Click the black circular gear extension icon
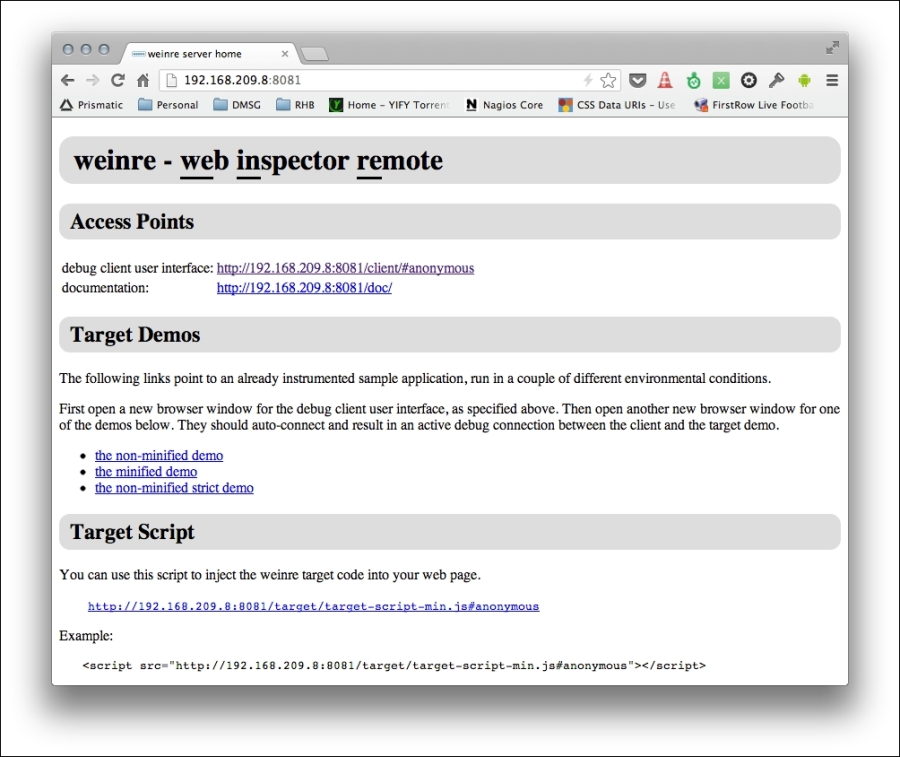Screen dimensions: 900x757 click(x=748, y=80)
